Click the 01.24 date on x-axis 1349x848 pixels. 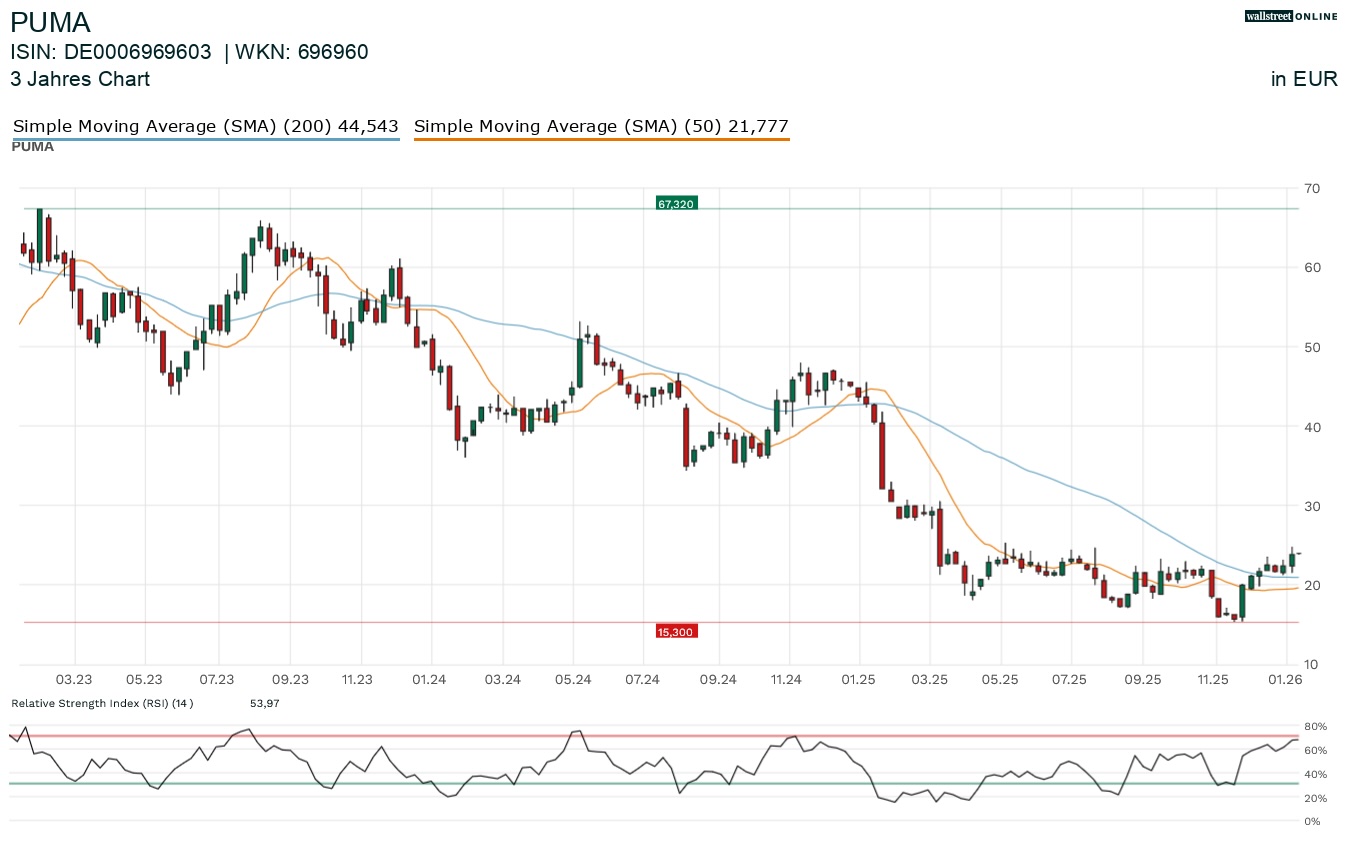(x=430, y=680)
